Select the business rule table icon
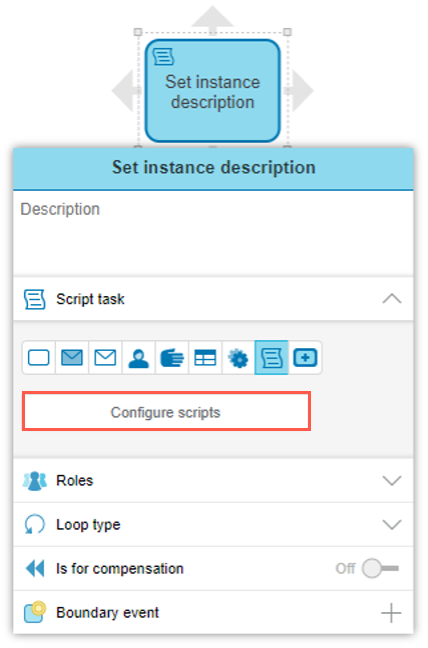The image size is (428, 648). point(205,358)
